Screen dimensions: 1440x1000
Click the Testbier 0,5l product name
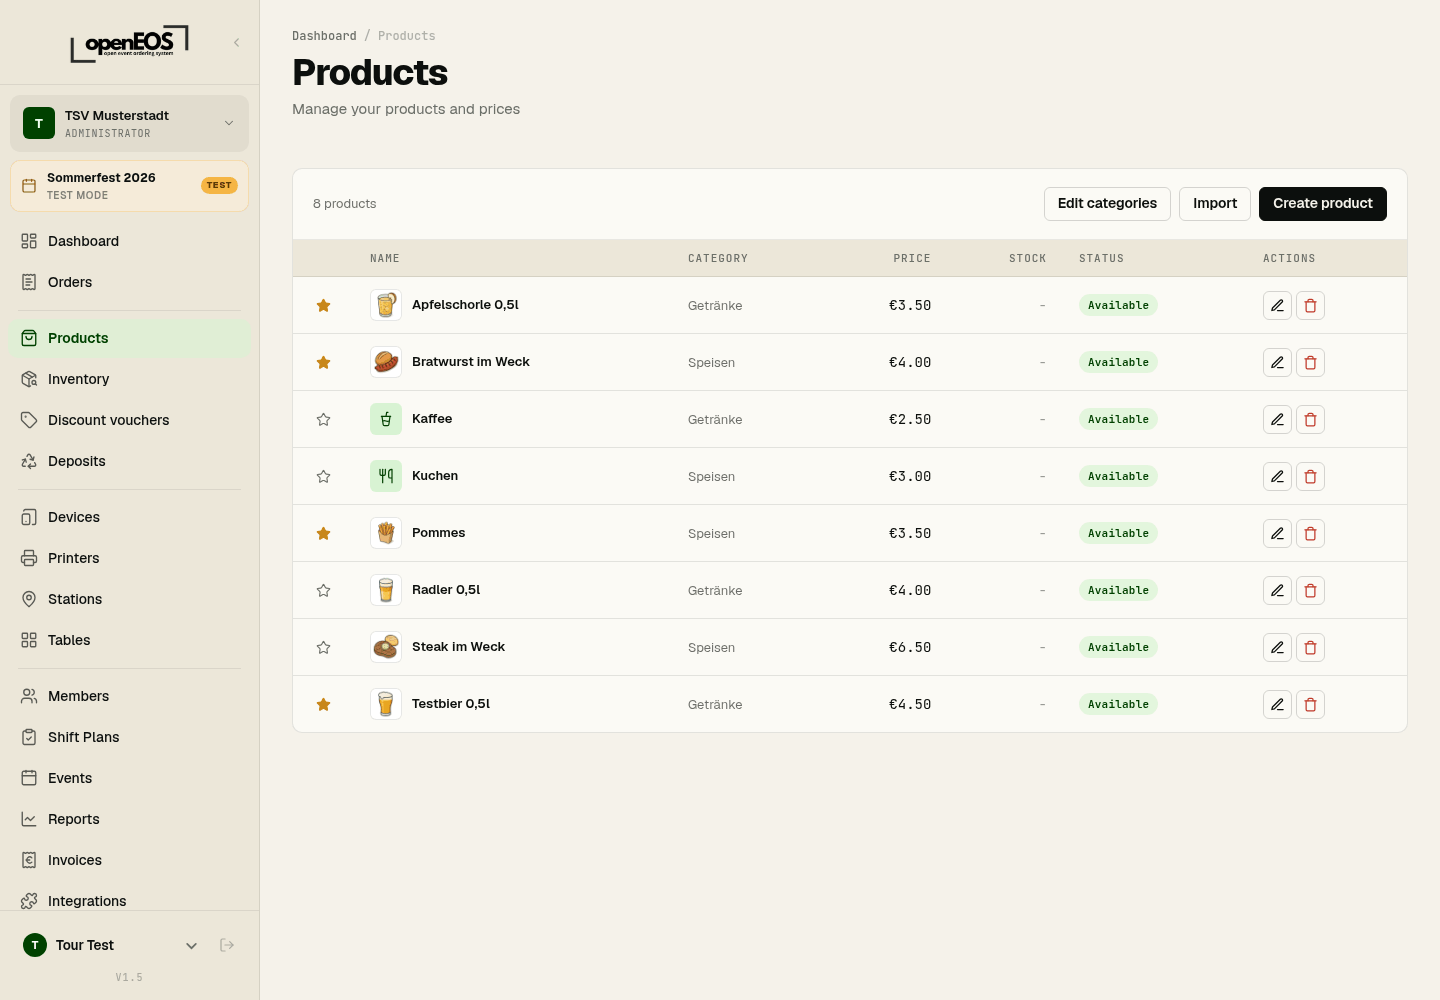click(451, 704)
